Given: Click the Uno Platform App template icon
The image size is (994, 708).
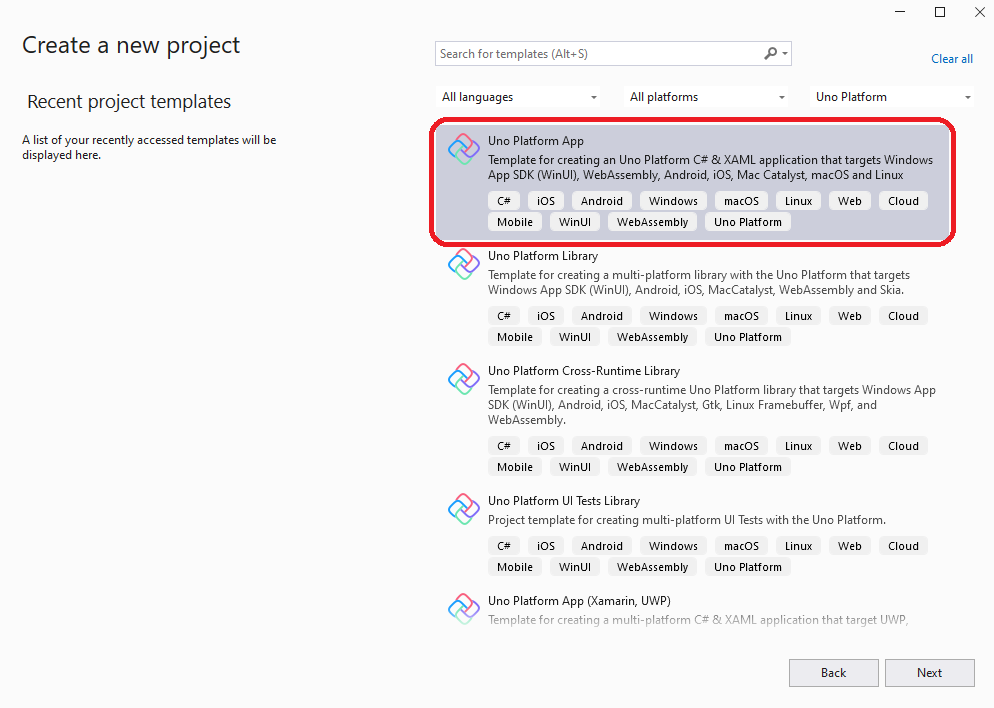Looking at the screenshot, I should [x=463, y=149].
